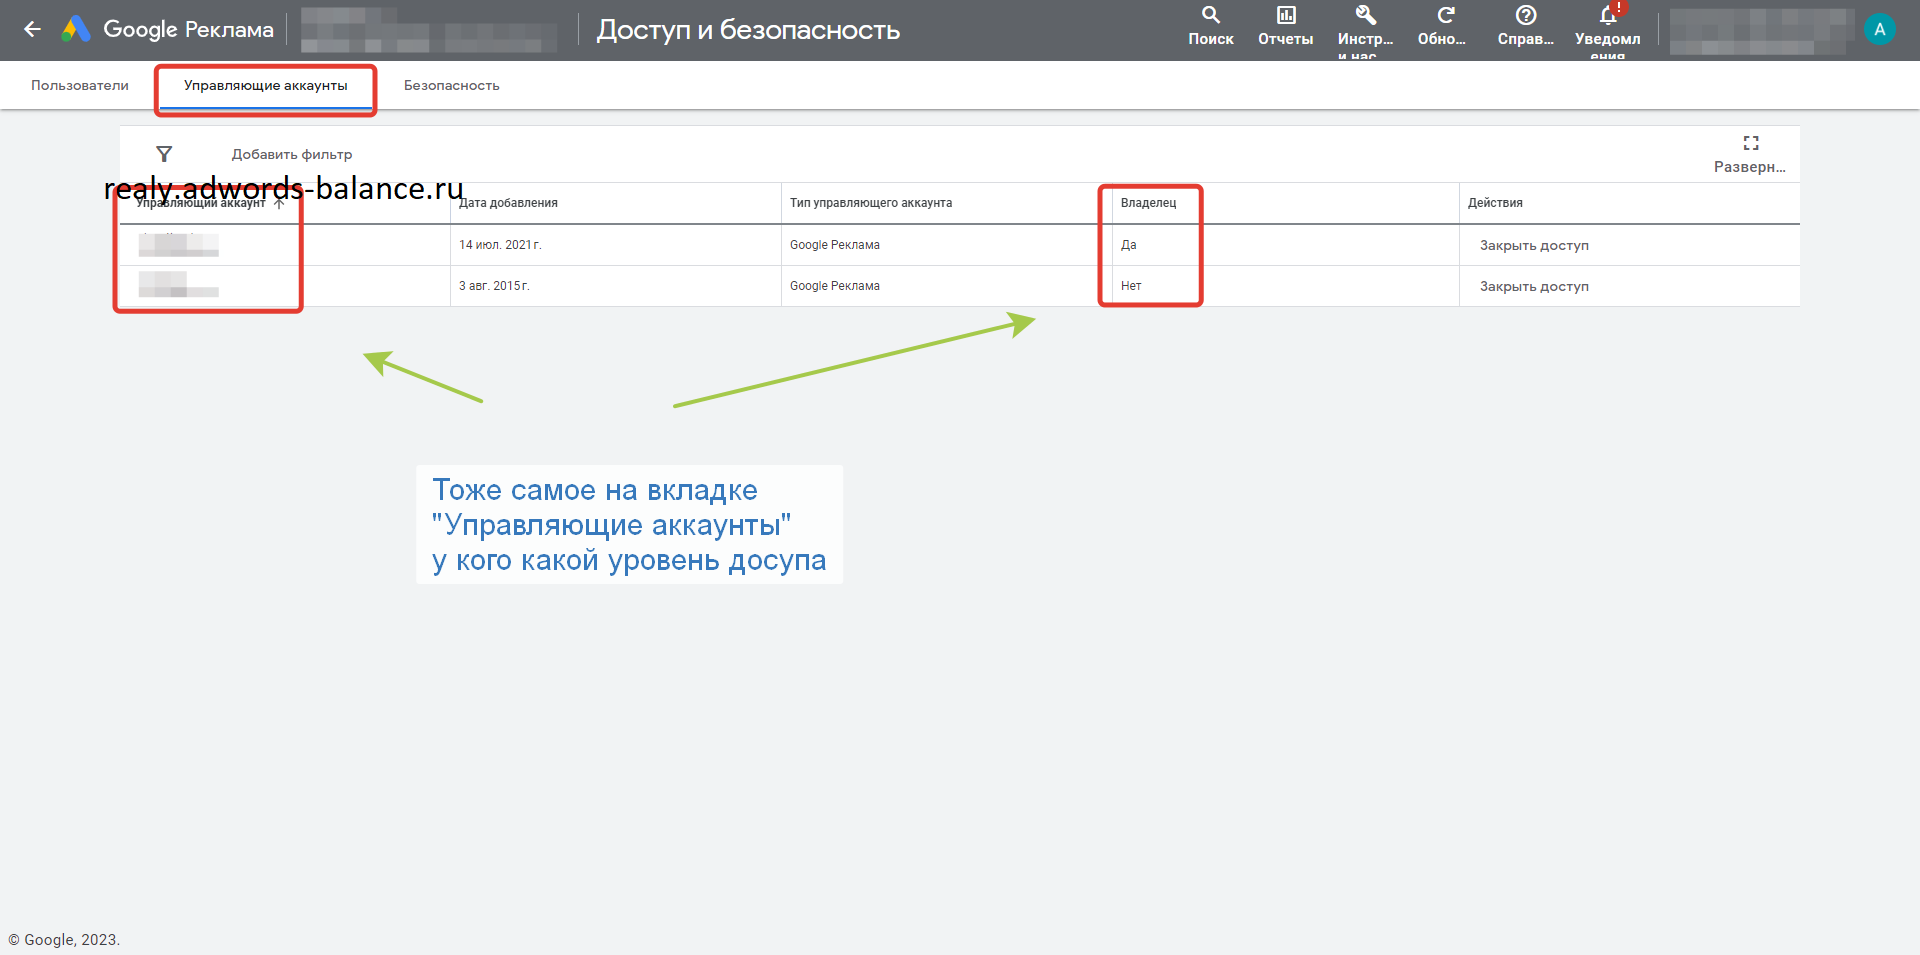Viewport: 1920px width, 955px height.
Task: Click the back arrow in header
Action: 32,29
